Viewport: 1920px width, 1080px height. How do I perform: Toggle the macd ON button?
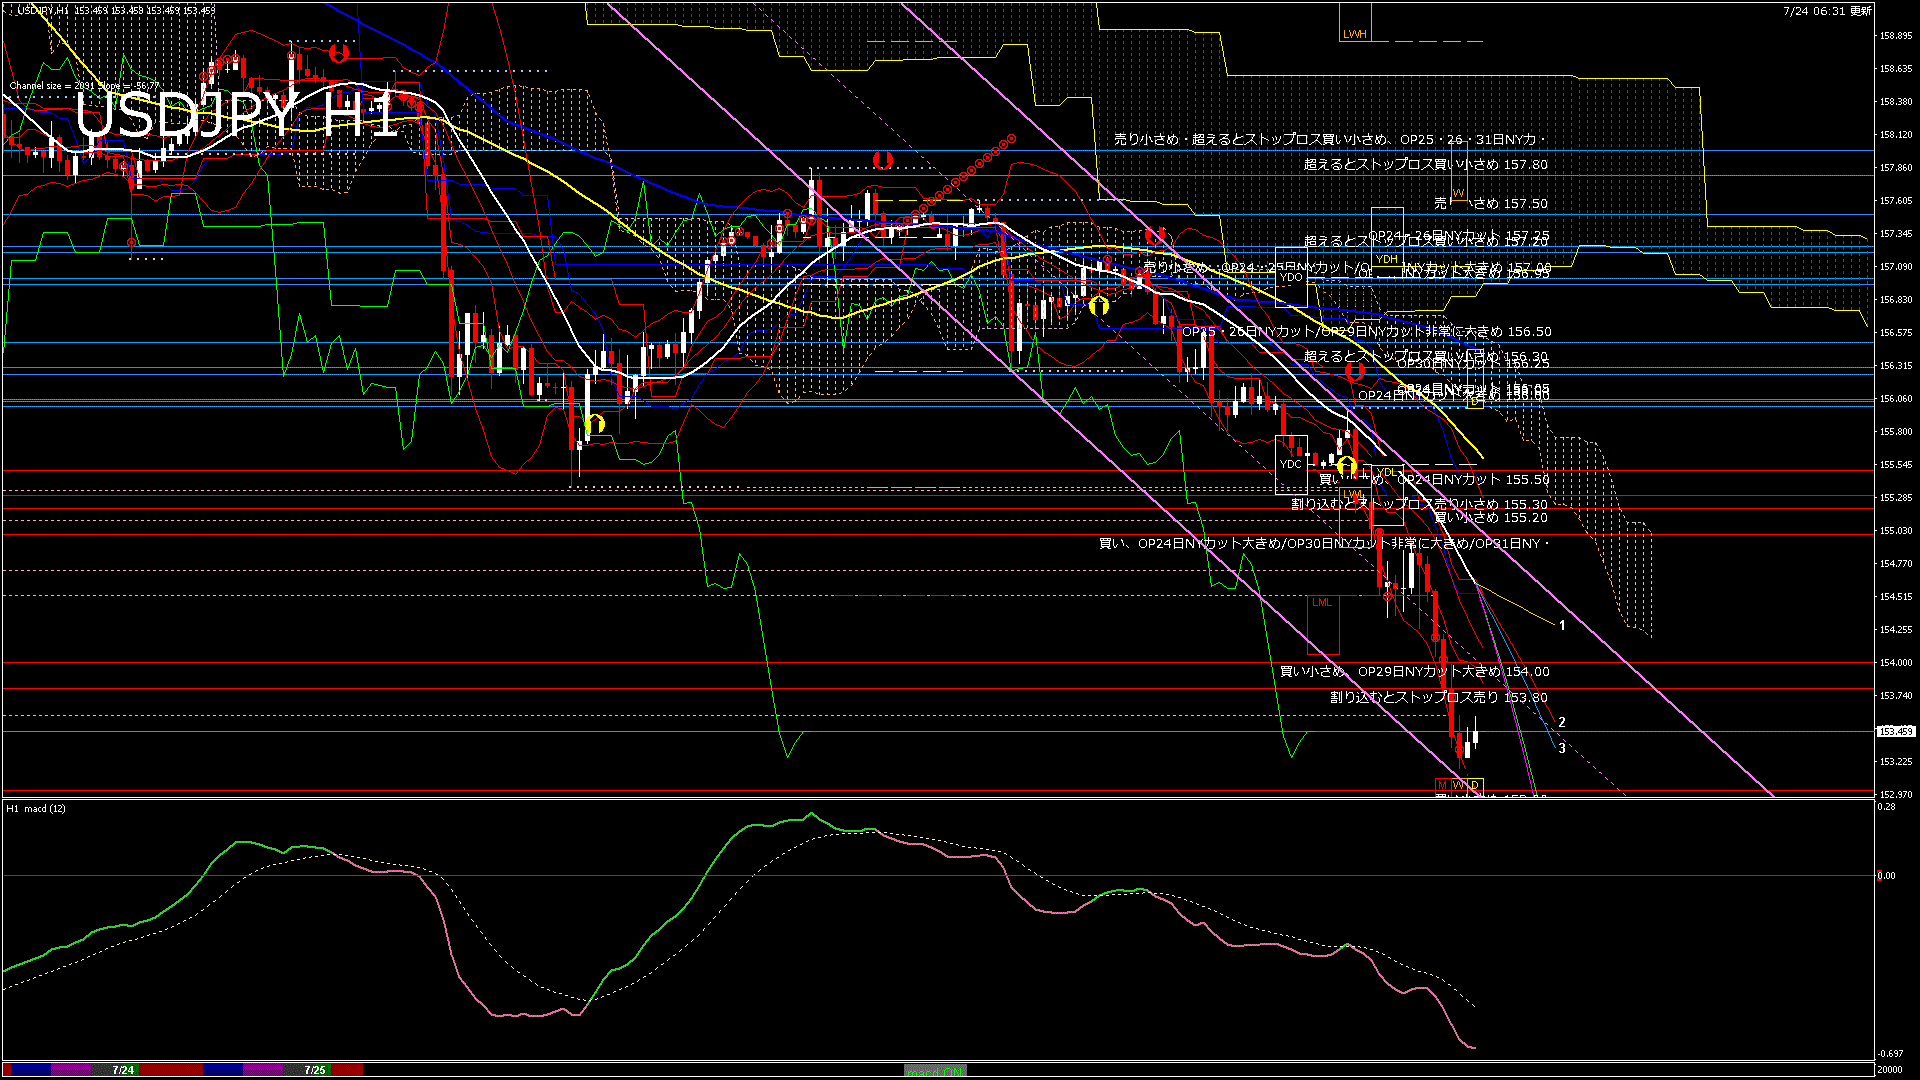(x=935, y=1070)
